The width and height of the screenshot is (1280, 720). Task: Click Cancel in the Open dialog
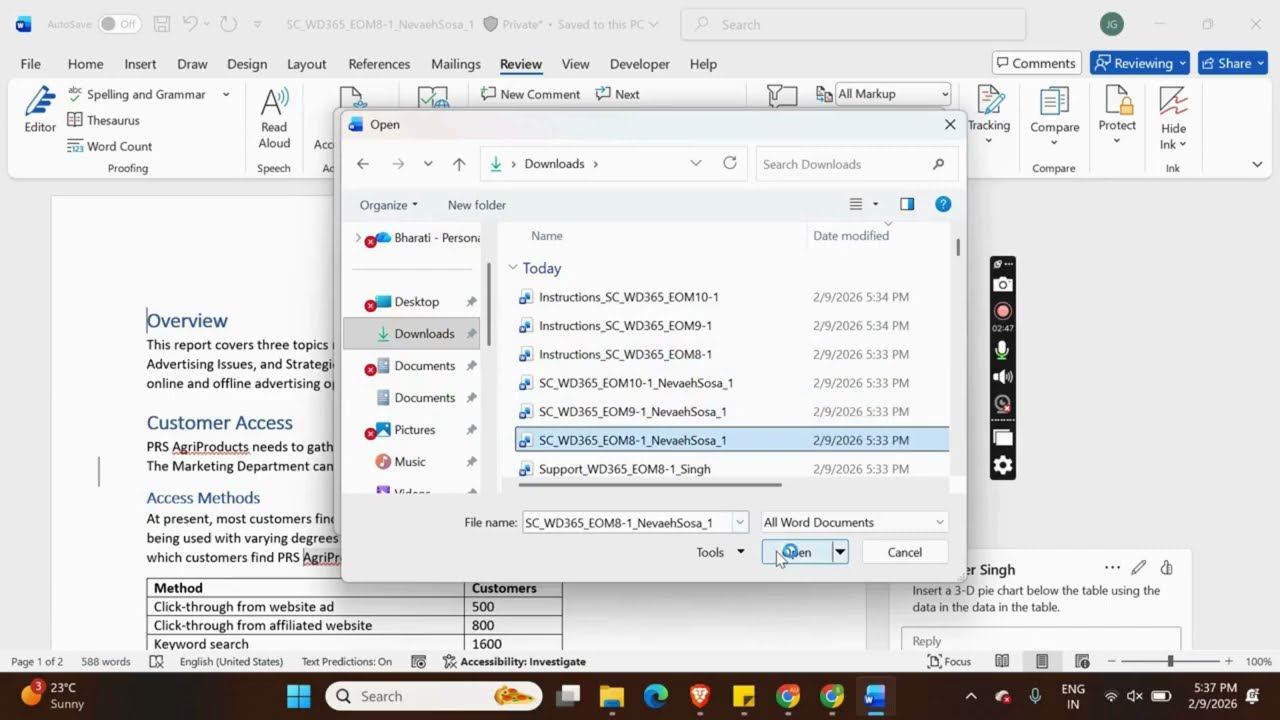[x=905, y=552]
